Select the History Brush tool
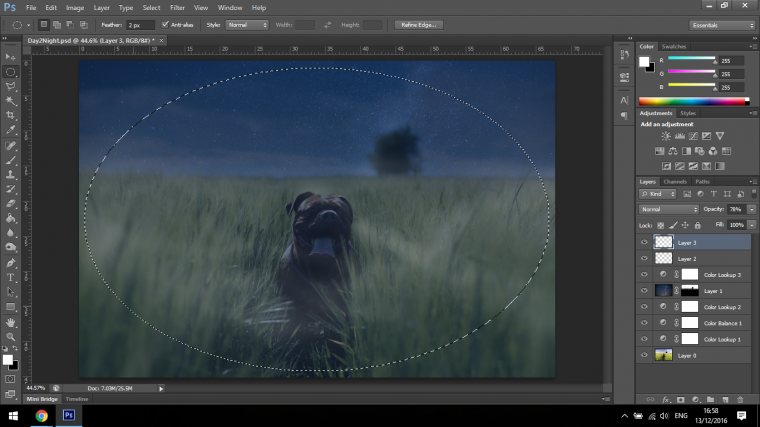This screenshot has width=760, height=427. (10, 189)
